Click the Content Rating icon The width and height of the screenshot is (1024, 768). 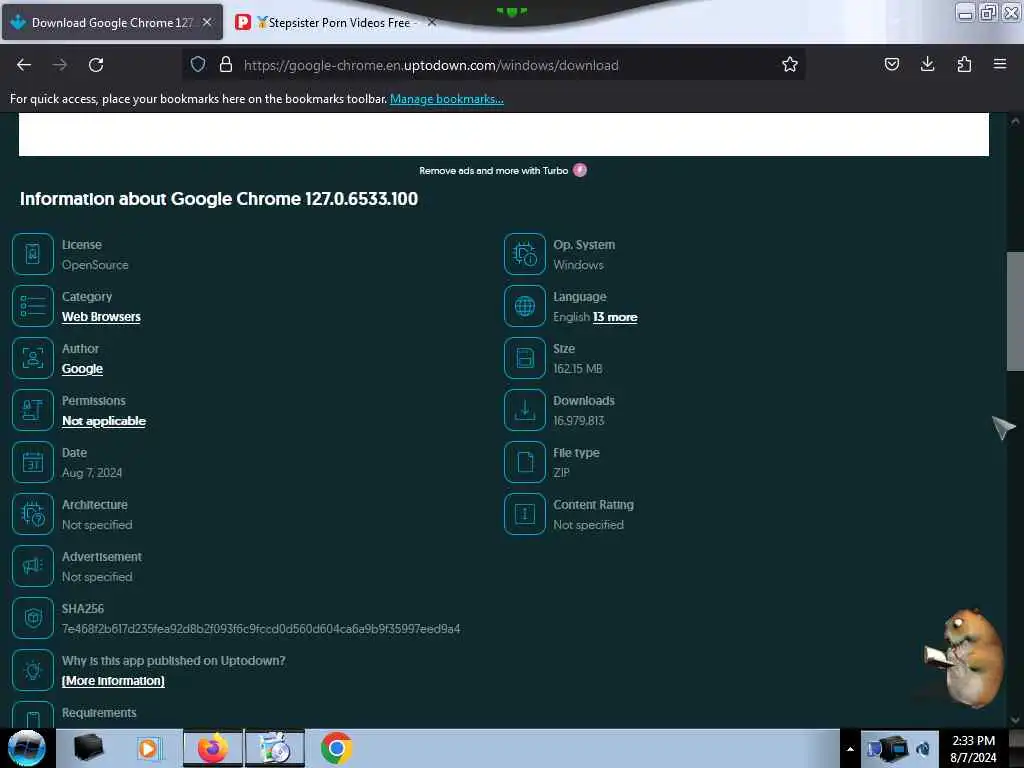pyautogui.click(x=524, y=514)
